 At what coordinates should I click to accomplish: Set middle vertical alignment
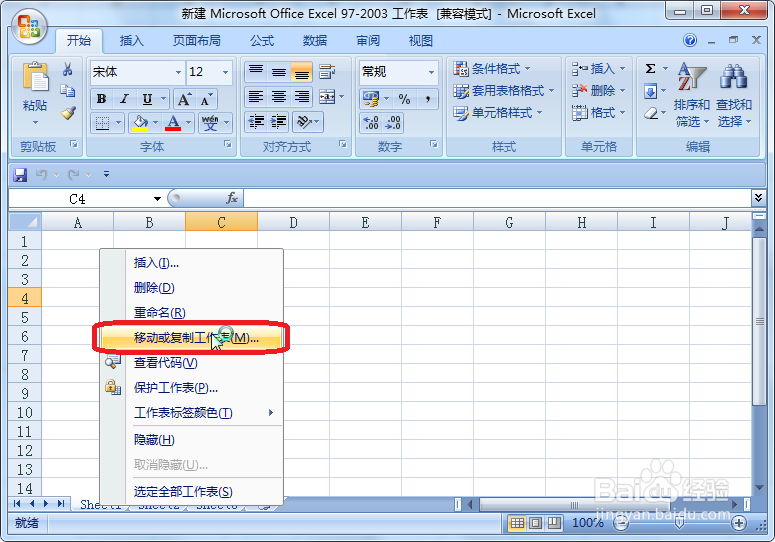(x=279, y=72)
